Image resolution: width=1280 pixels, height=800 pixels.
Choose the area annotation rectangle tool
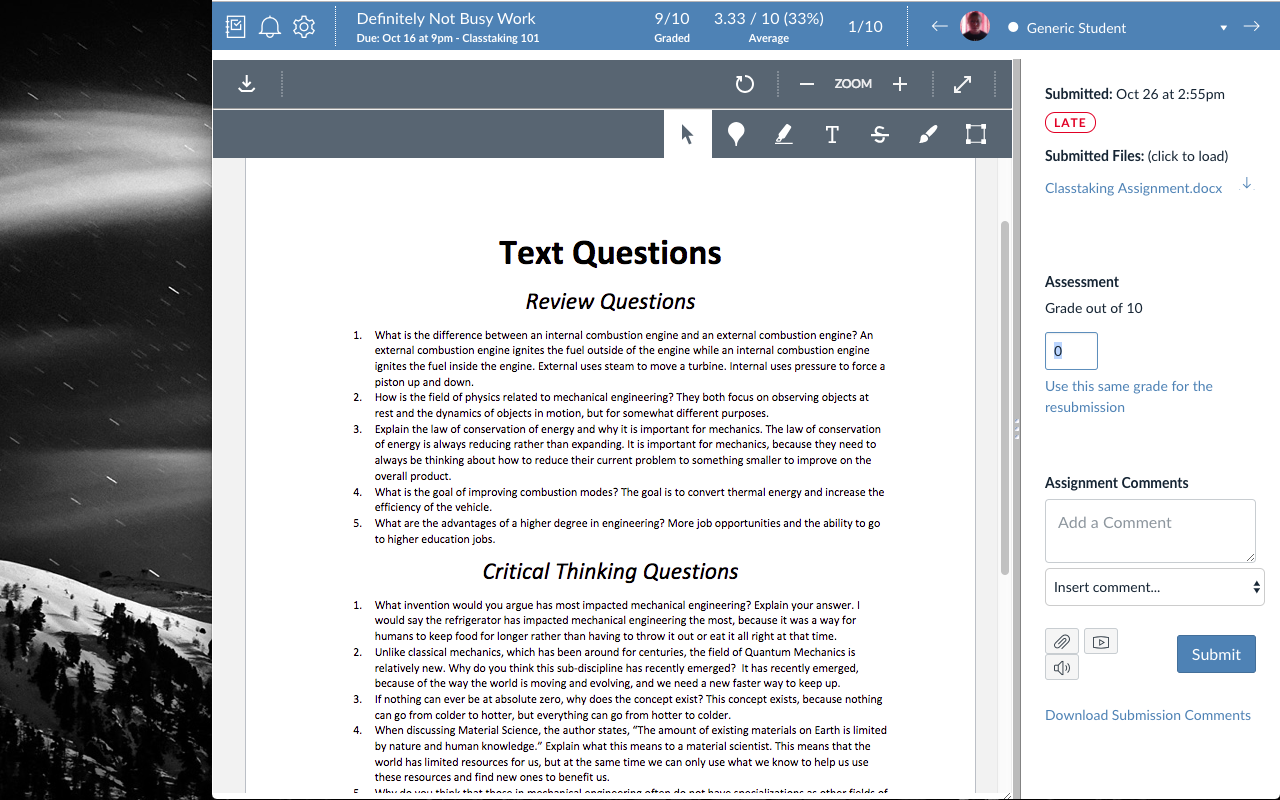coord(976,134)
